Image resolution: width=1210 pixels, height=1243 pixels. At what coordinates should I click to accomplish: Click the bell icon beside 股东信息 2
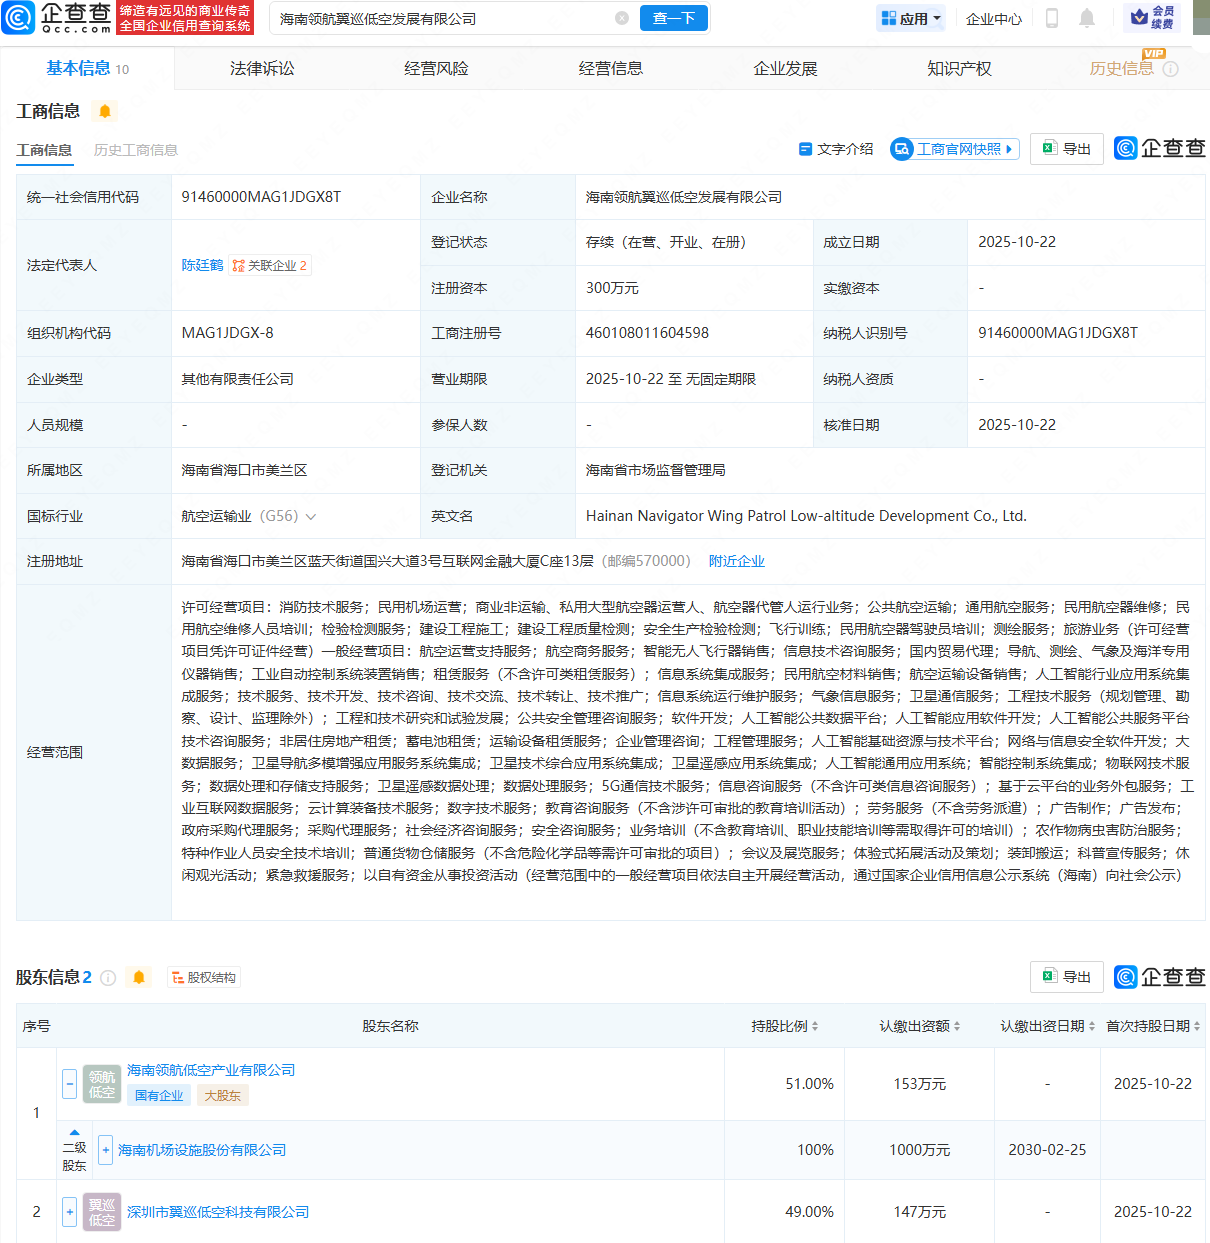139,977
